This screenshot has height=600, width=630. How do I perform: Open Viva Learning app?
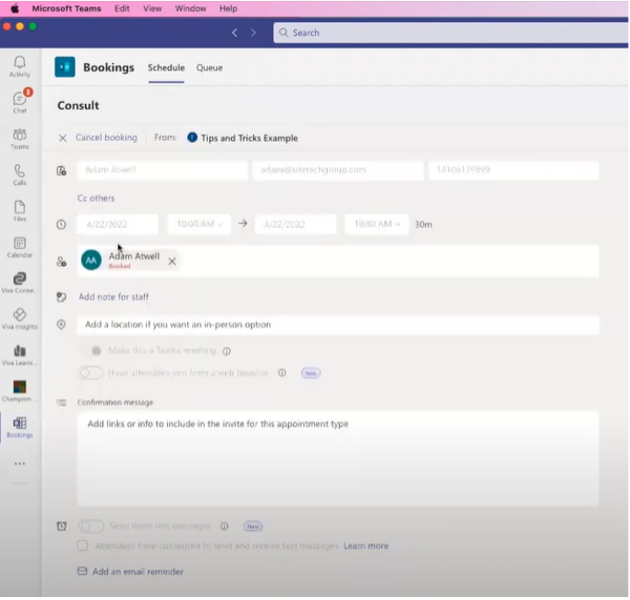click(x=20, y=355)
